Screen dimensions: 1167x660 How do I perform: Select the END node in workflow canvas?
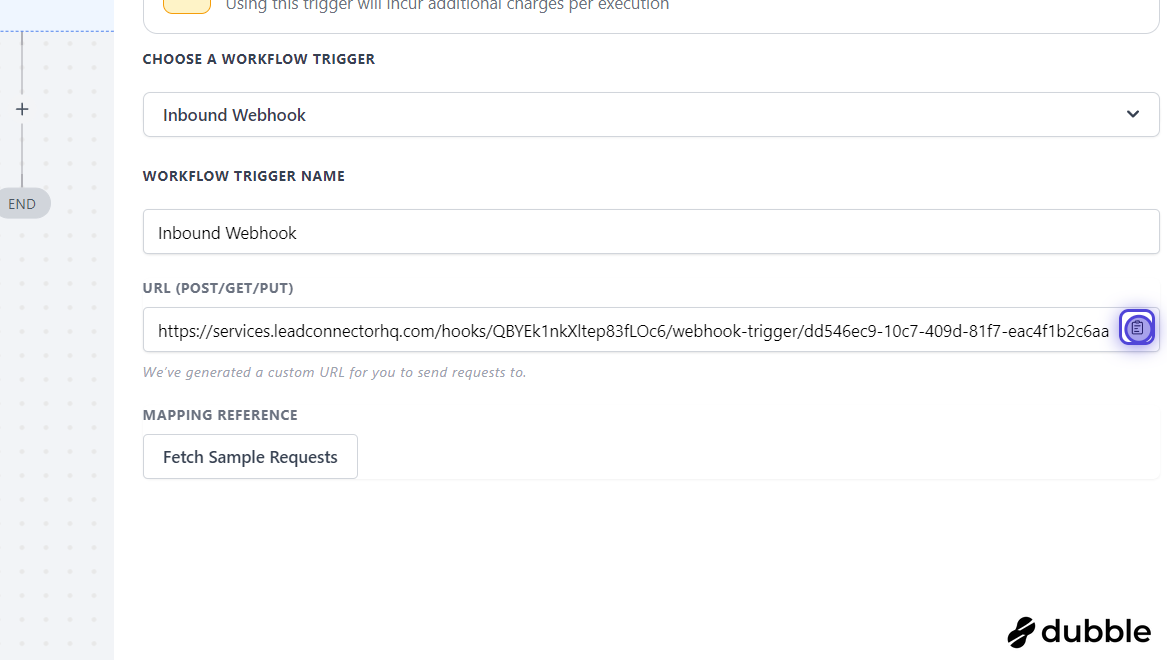pos(22,204)
